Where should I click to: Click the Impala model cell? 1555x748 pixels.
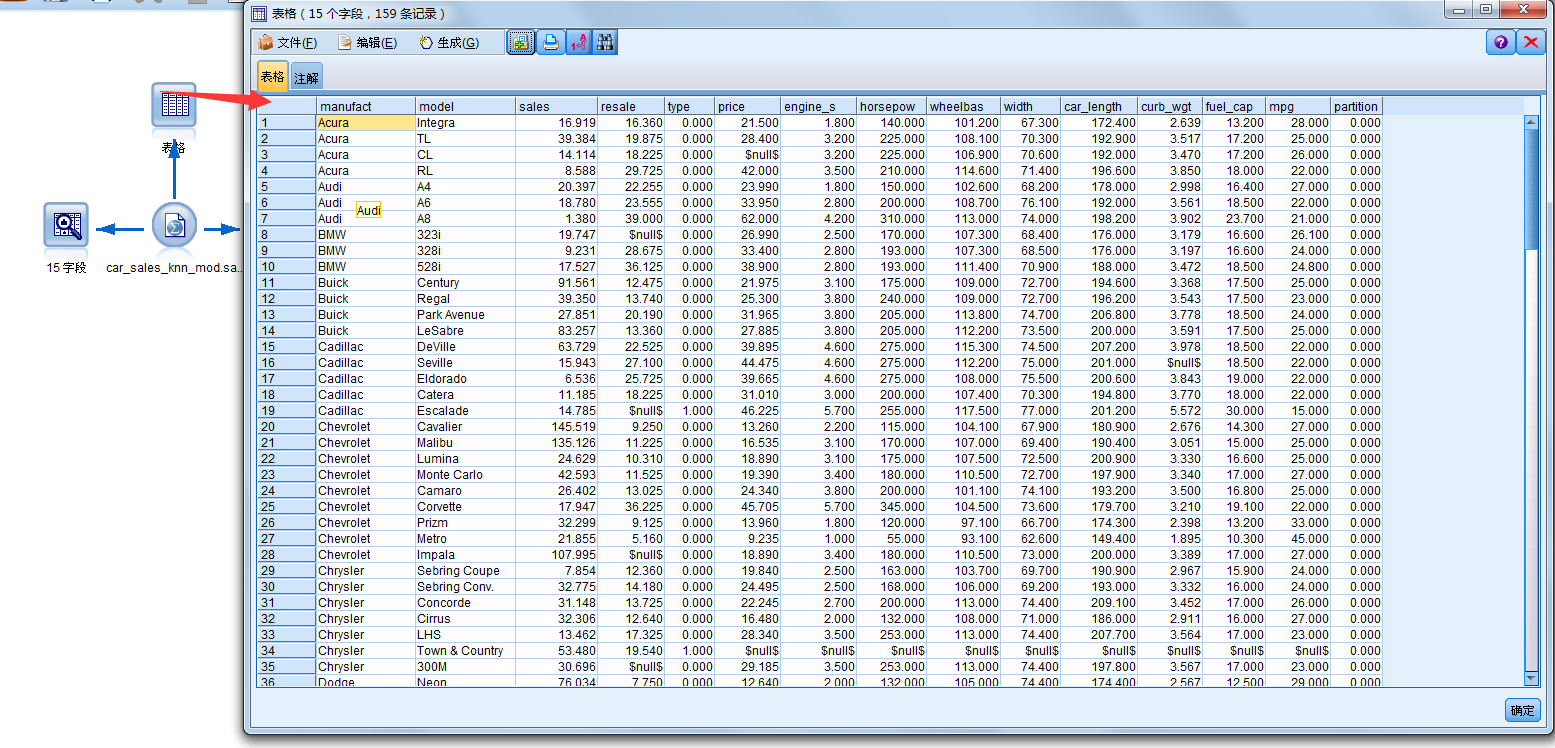465,555
